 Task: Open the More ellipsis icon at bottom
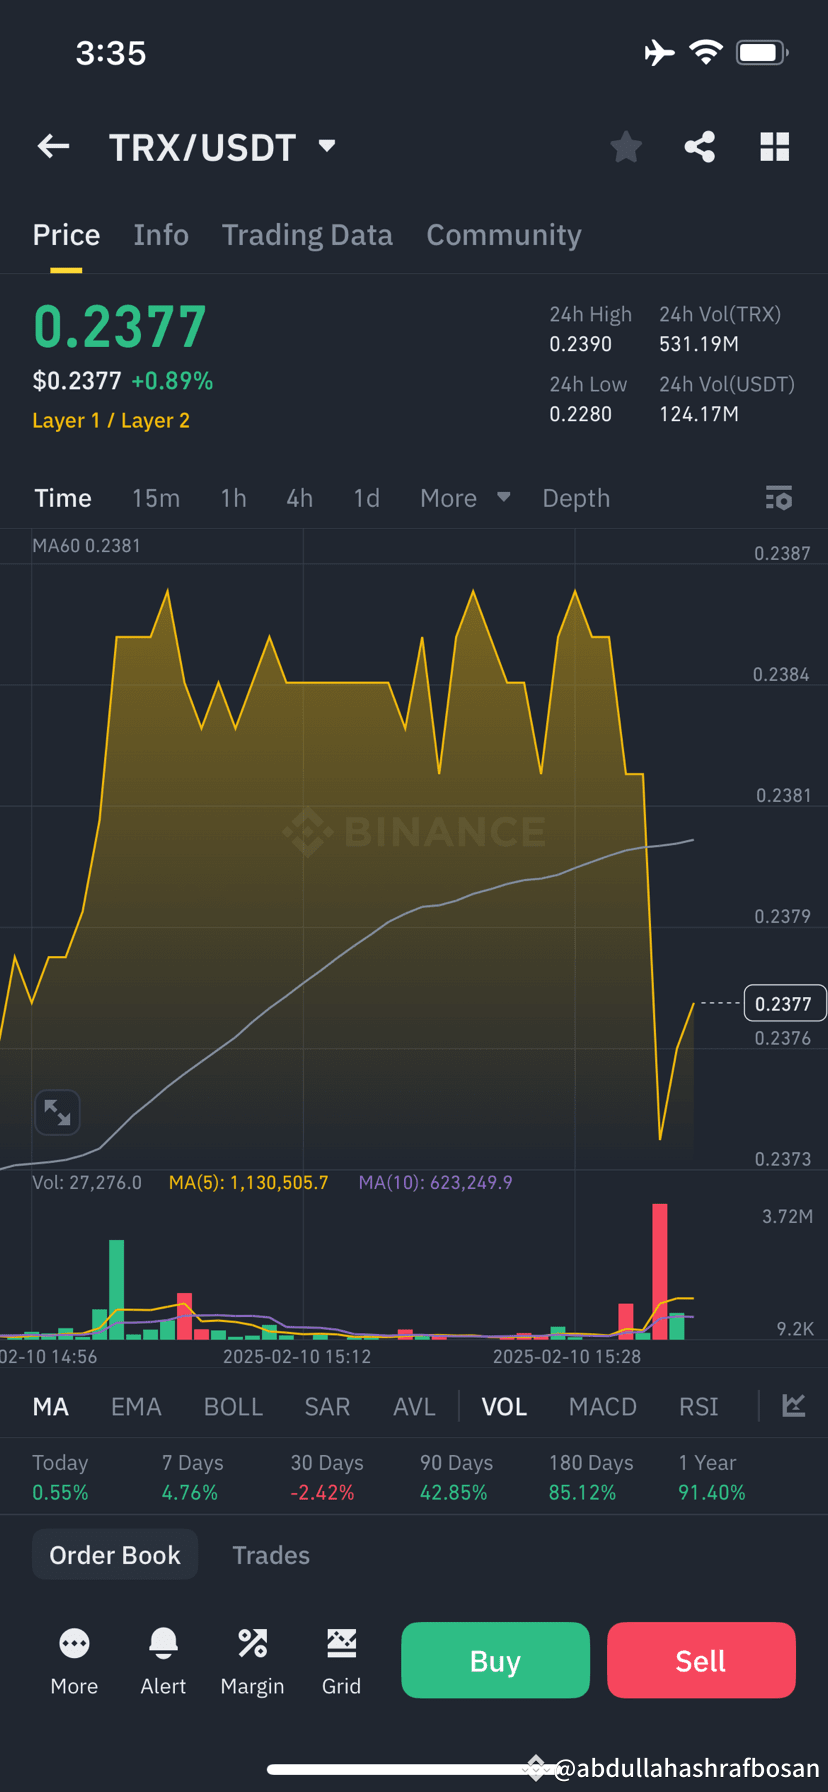(74, 1643)
